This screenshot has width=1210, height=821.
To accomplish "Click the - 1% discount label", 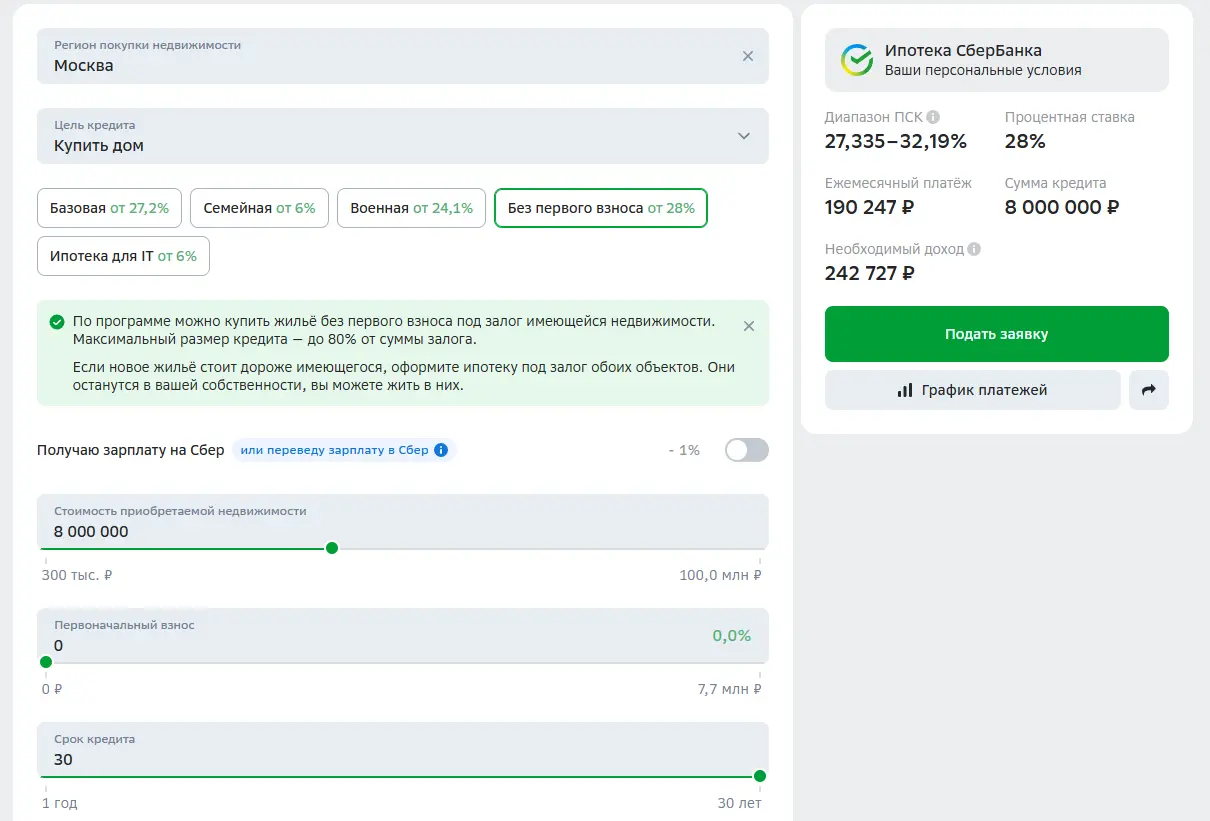I will [x=684, y=450].
